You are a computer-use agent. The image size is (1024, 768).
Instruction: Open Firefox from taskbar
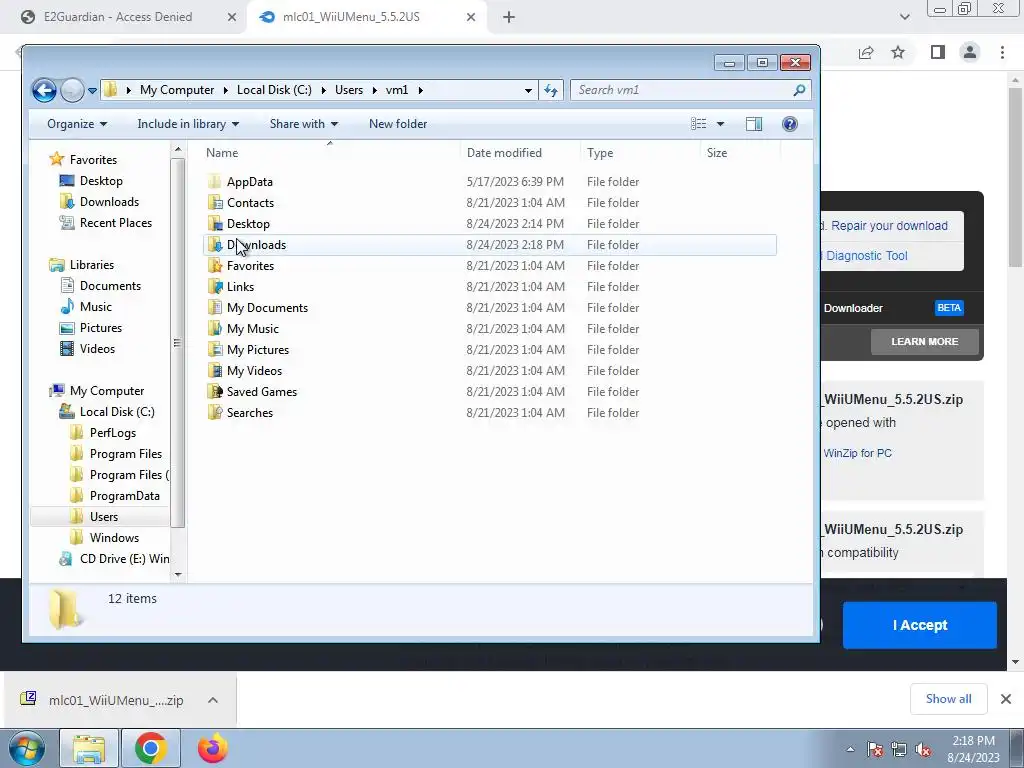[212, 748]
